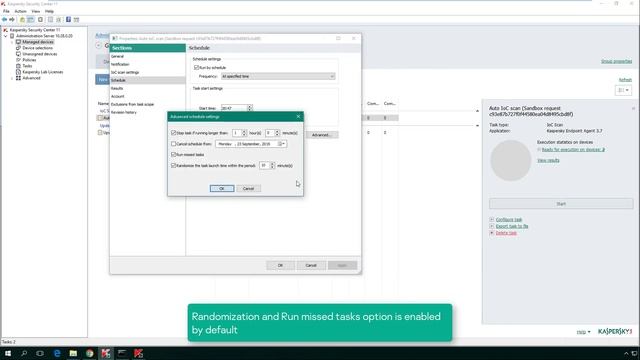Collapse the Administration Server tree node

(6, 36)
